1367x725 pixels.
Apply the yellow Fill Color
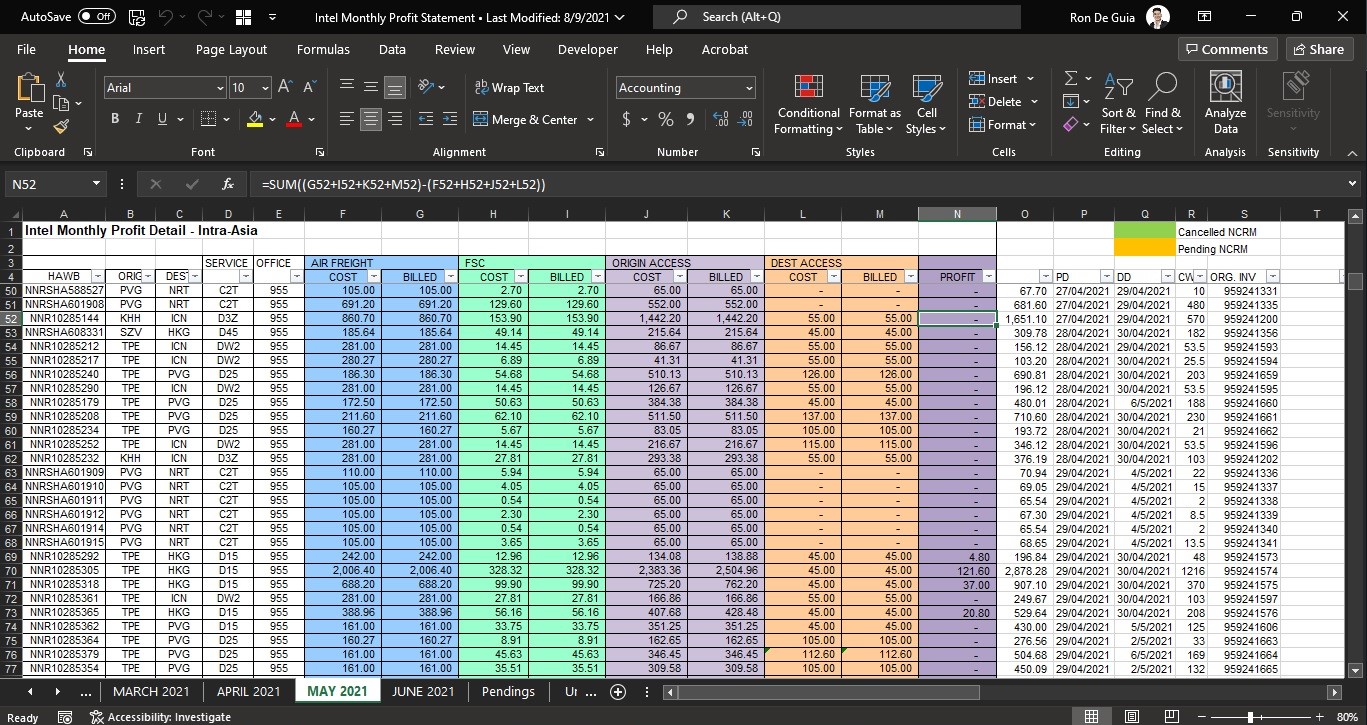(x=254, y=119)
